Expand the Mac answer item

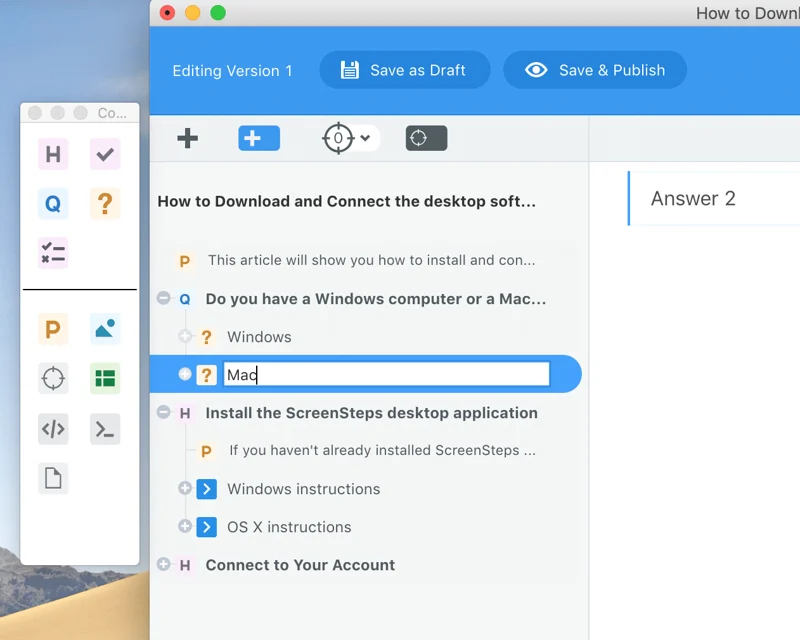[185, 374]
